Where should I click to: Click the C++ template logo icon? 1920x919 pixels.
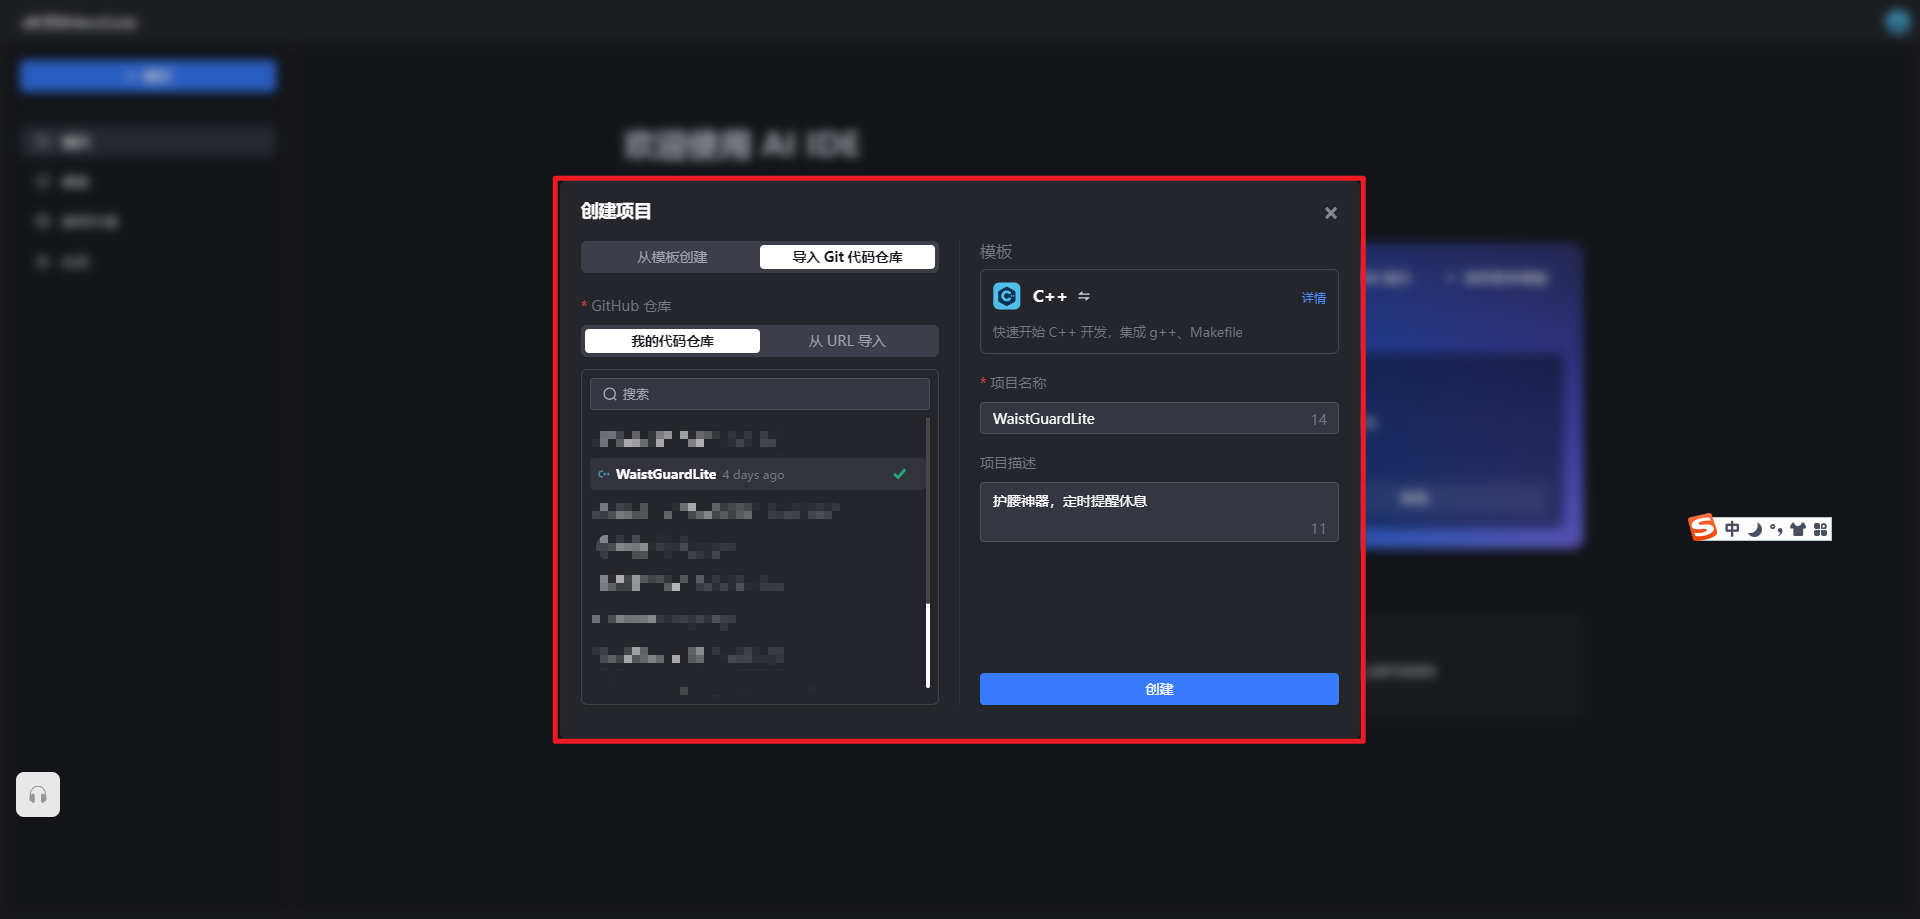pyautogui.click(x=1006, y=296)
